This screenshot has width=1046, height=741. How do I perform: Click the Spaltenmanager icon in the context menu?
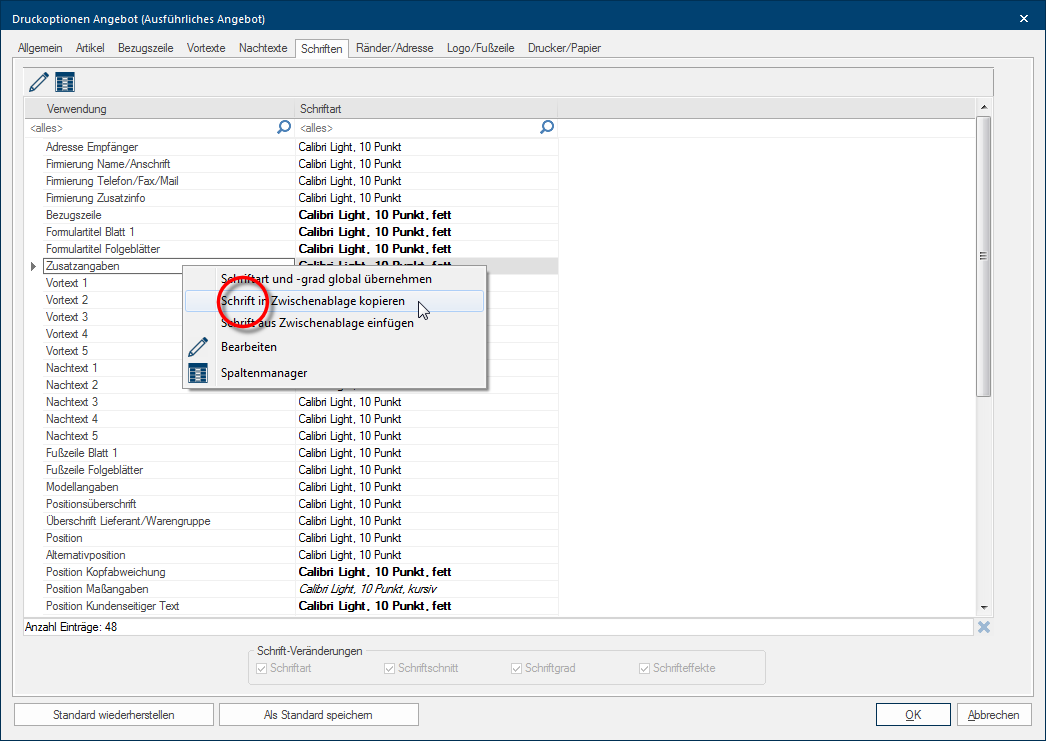[198, 373]
